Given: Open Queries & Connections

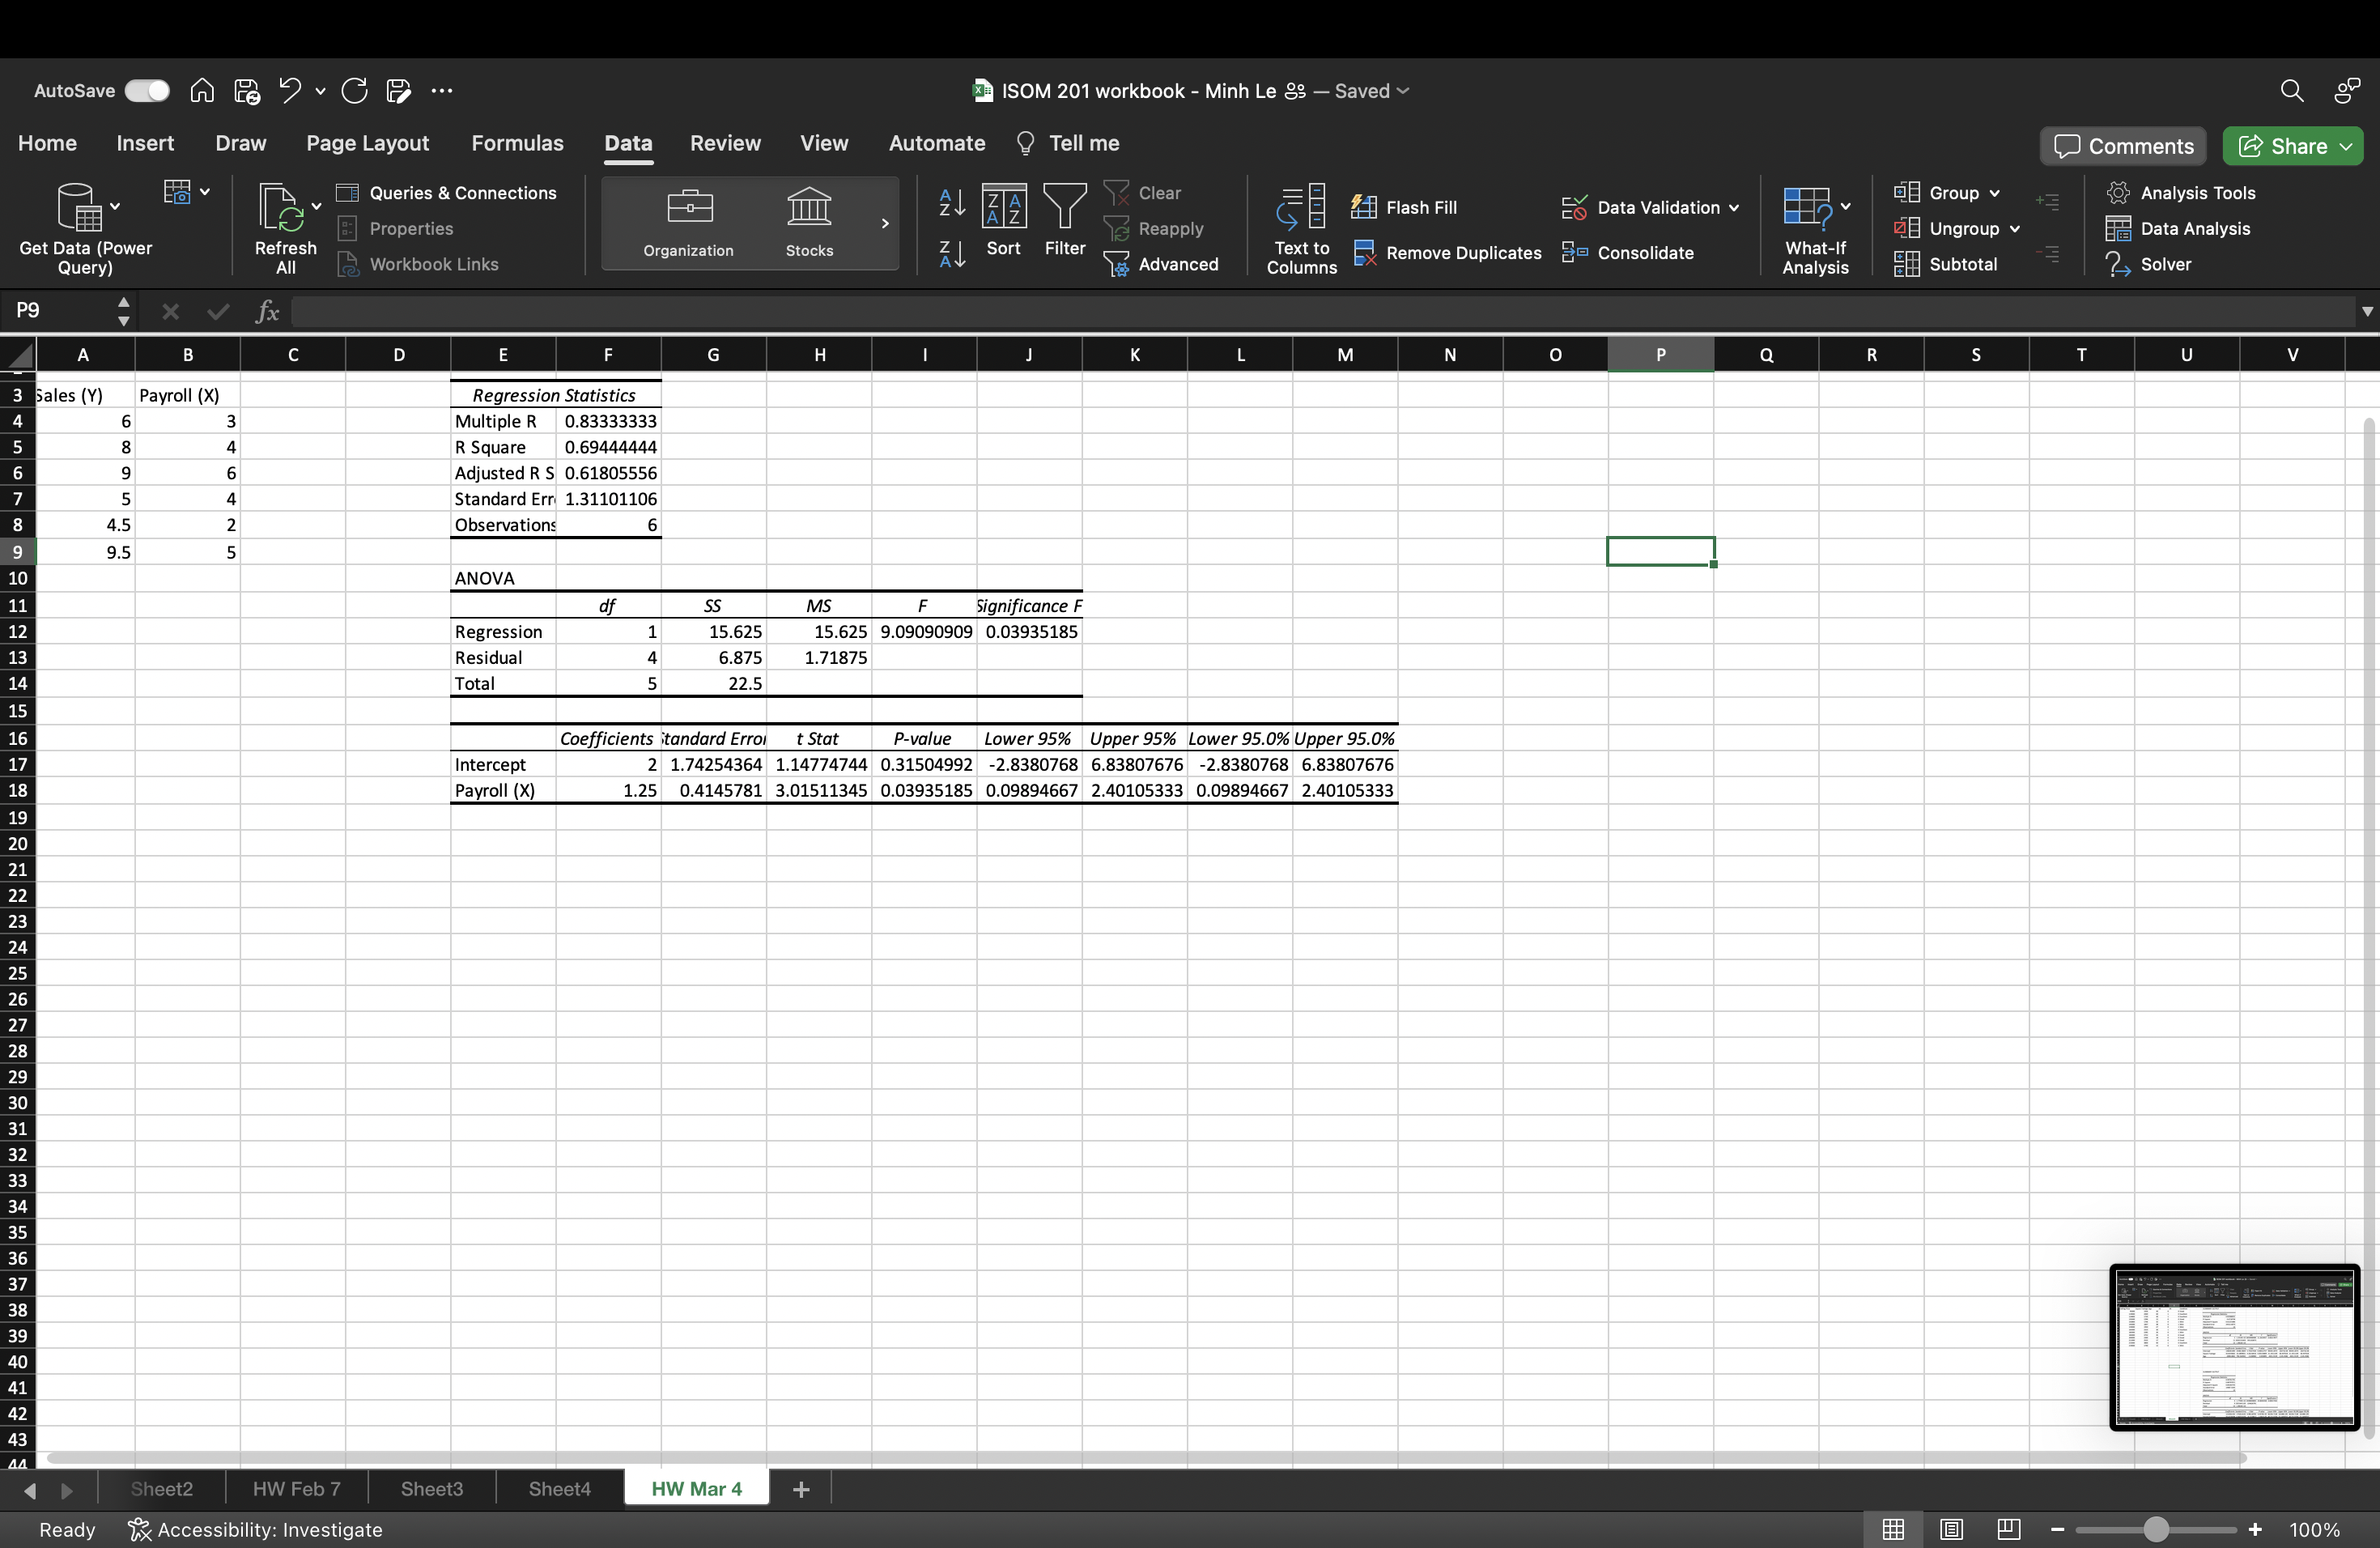Looking at the screenshot, I should 447,192.
